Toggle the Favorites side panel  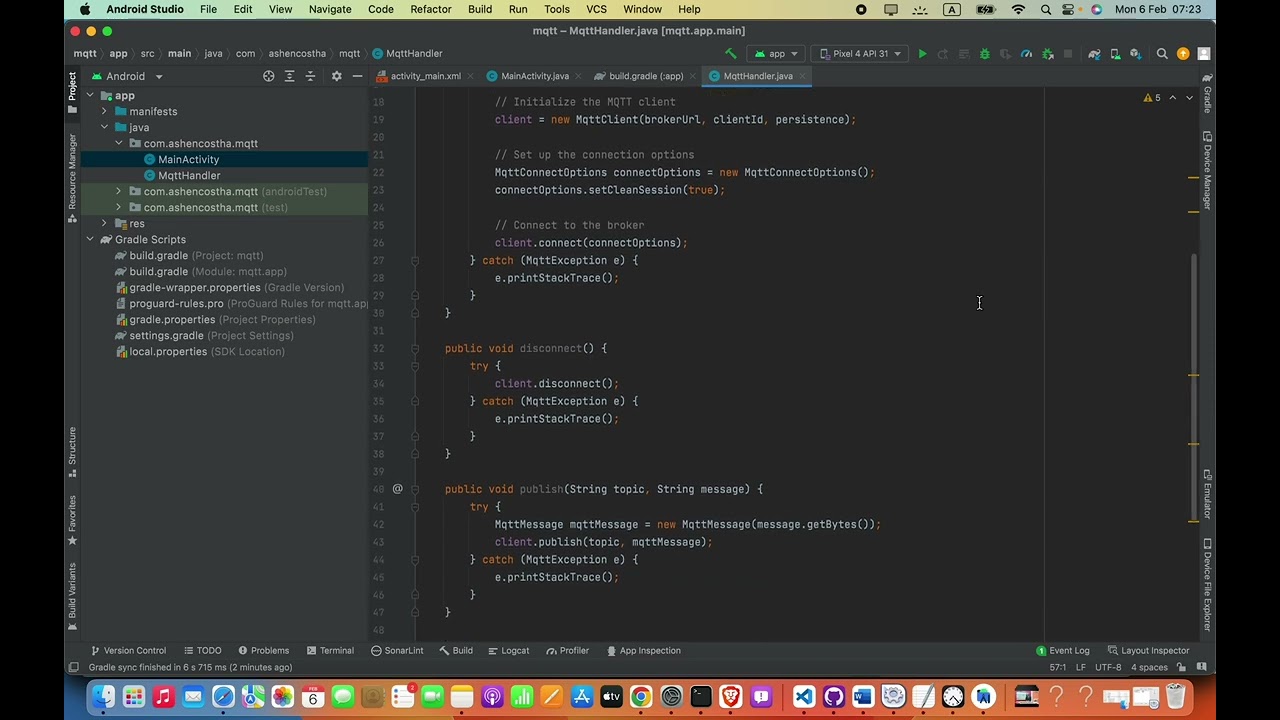72,520
